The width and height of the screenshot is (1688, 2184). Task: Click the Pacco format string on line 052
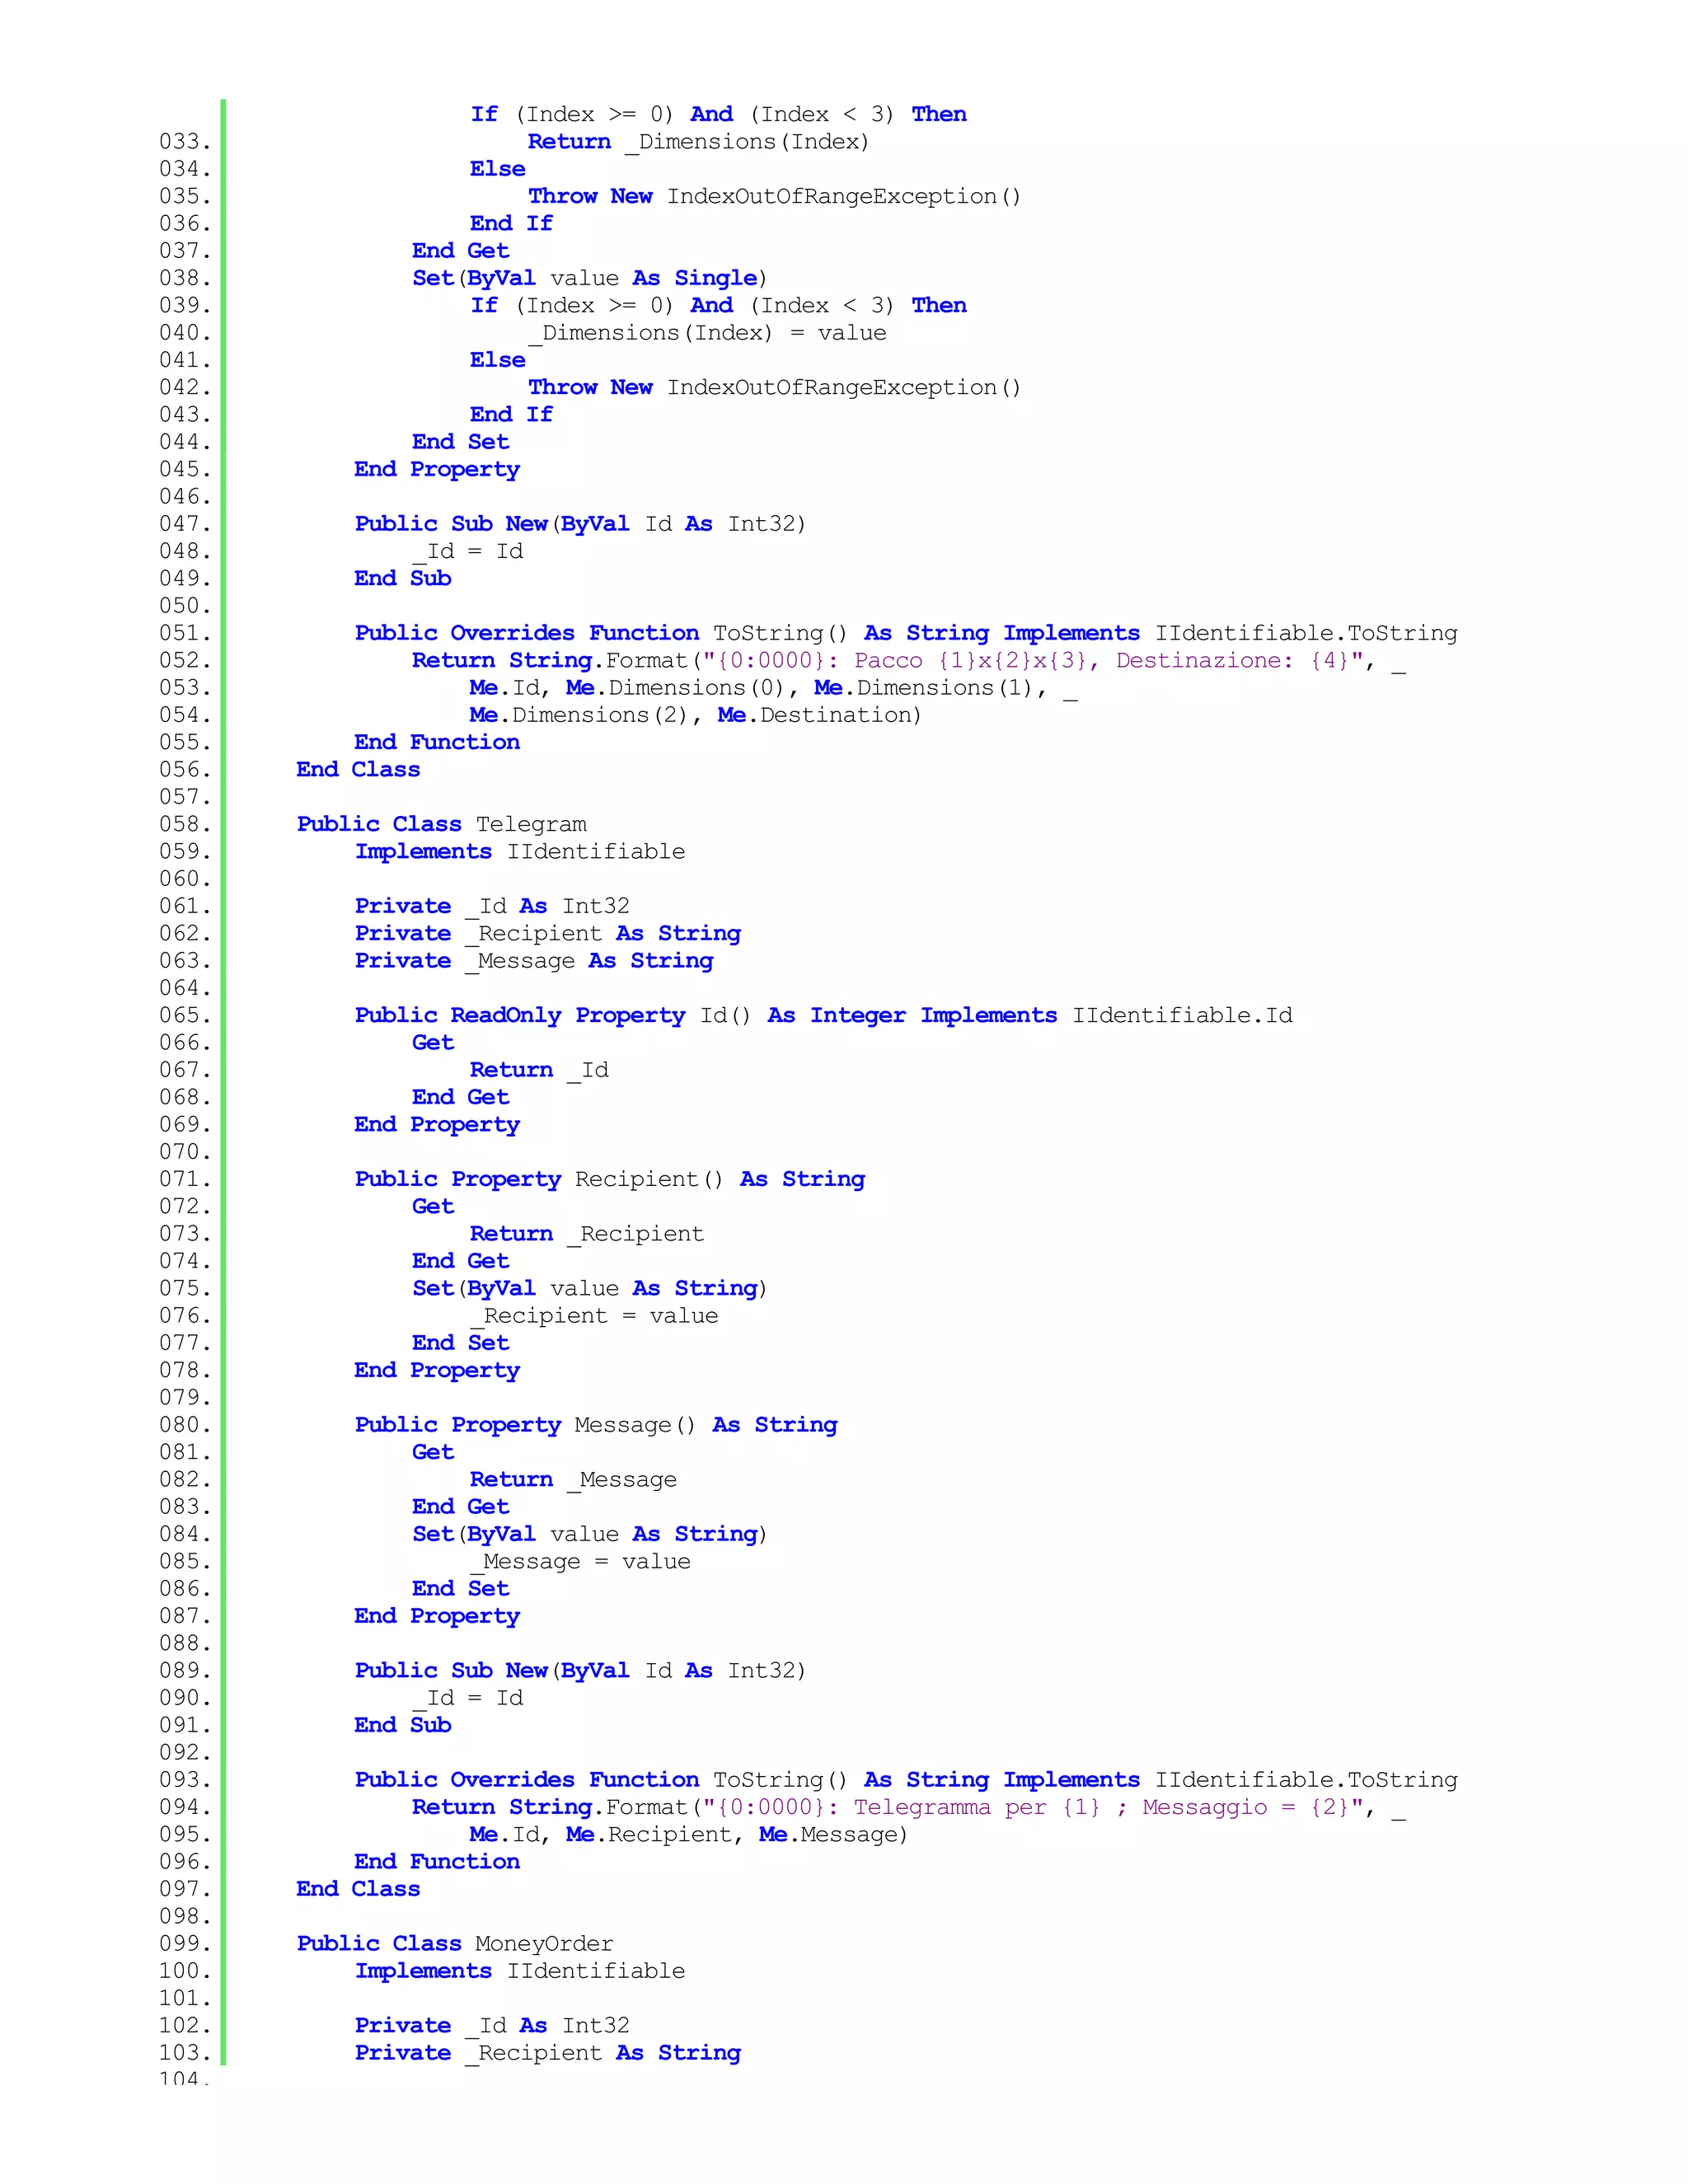point(1033,661)
